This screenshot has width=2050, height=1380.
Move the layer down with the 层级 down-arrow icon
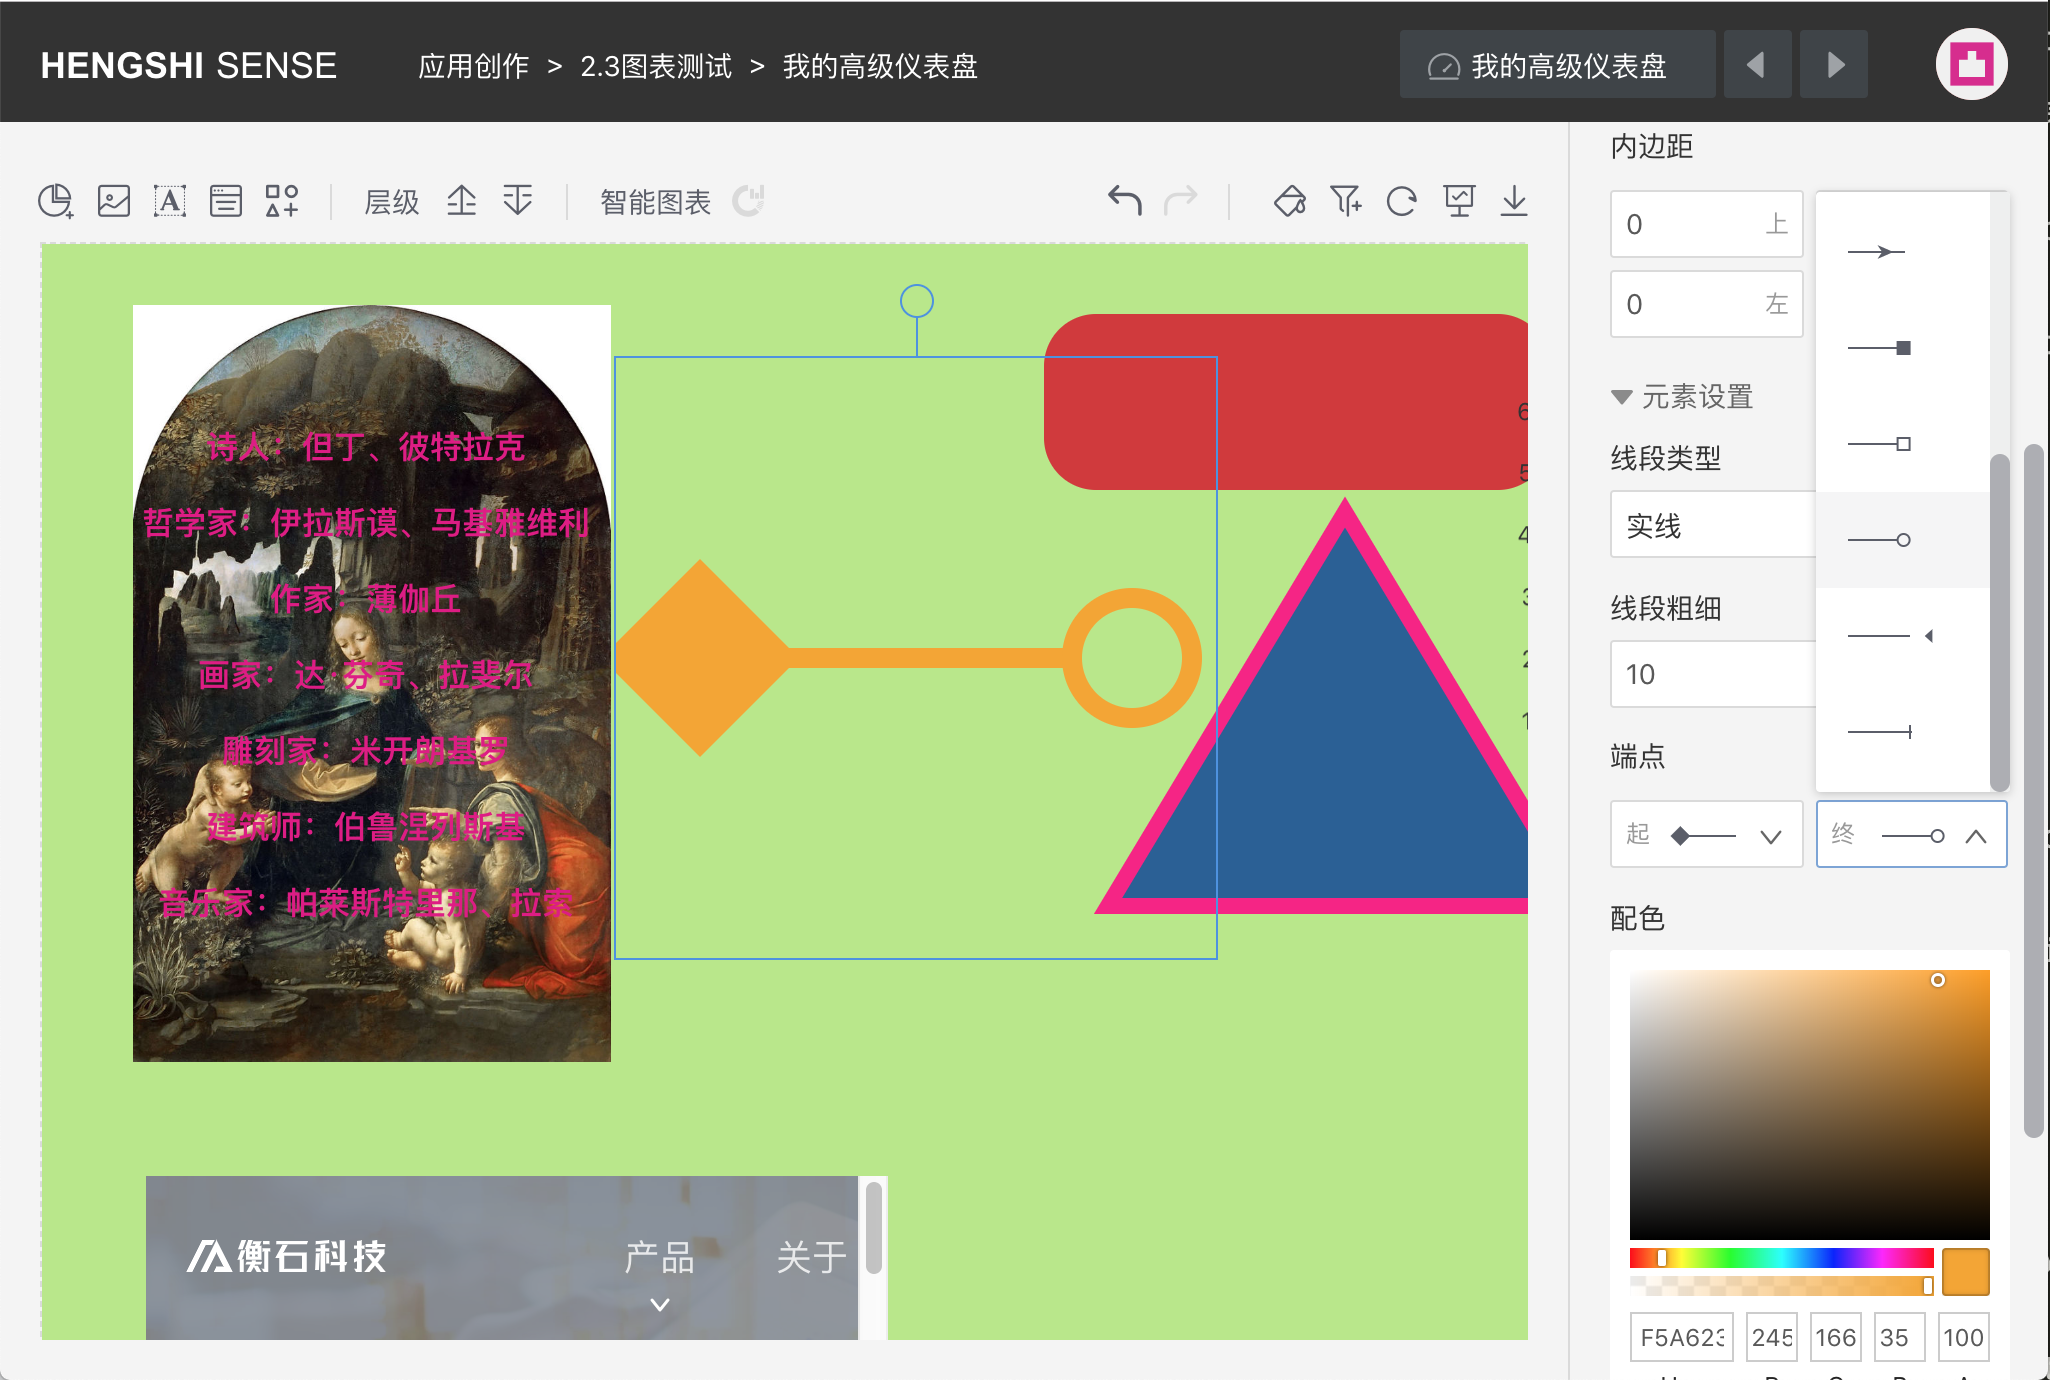tap(517, 201)
